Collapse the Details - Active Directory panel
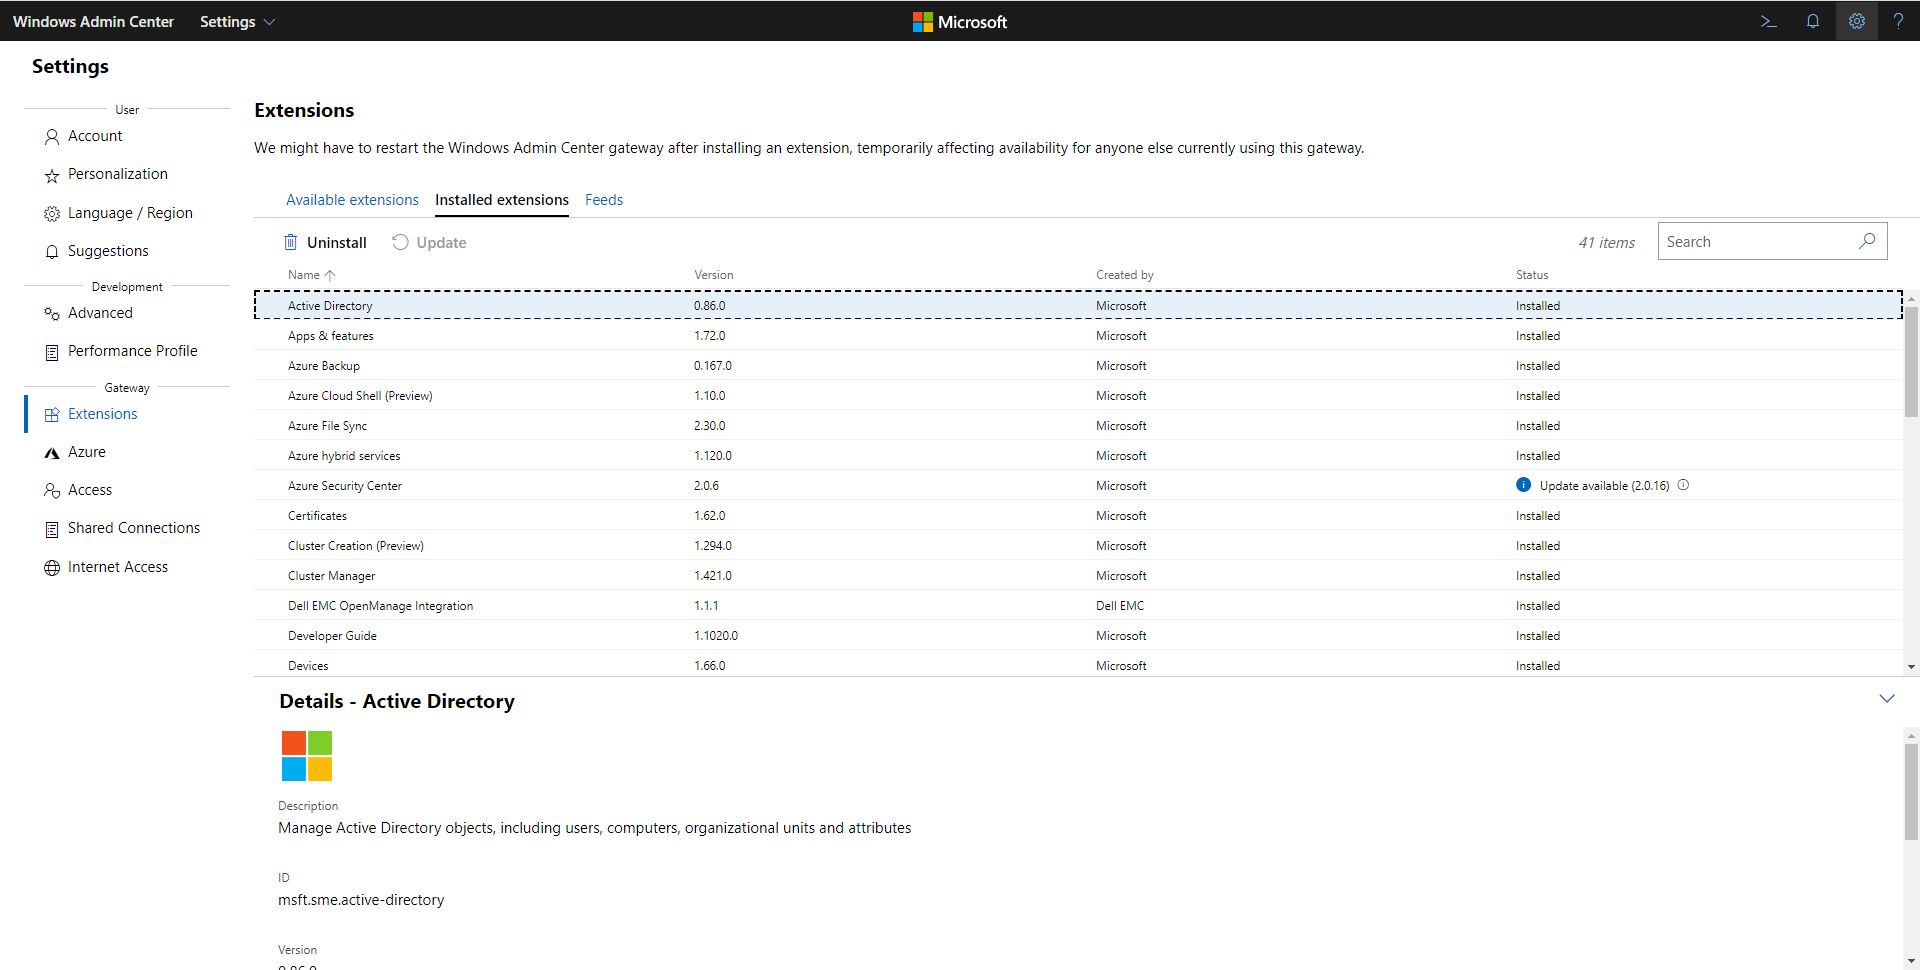 [1888, 699]
